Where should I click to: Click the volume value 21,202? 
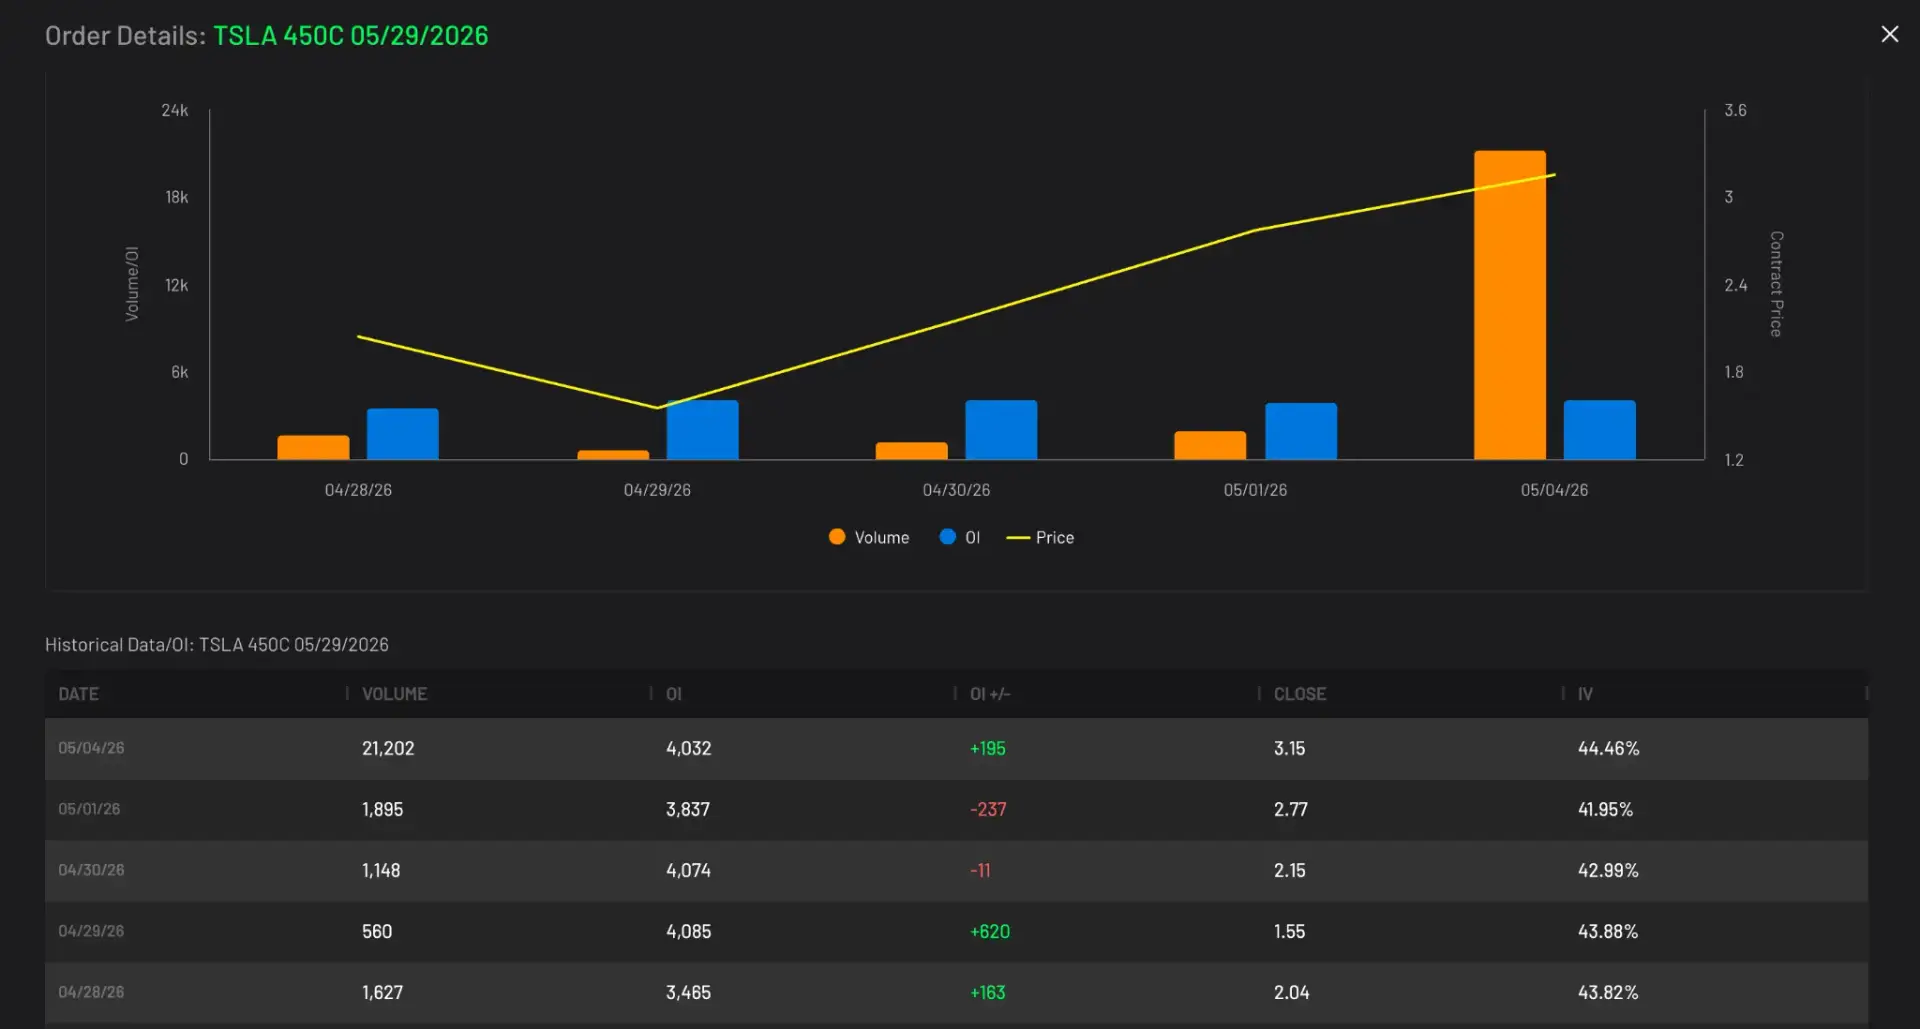388,748
